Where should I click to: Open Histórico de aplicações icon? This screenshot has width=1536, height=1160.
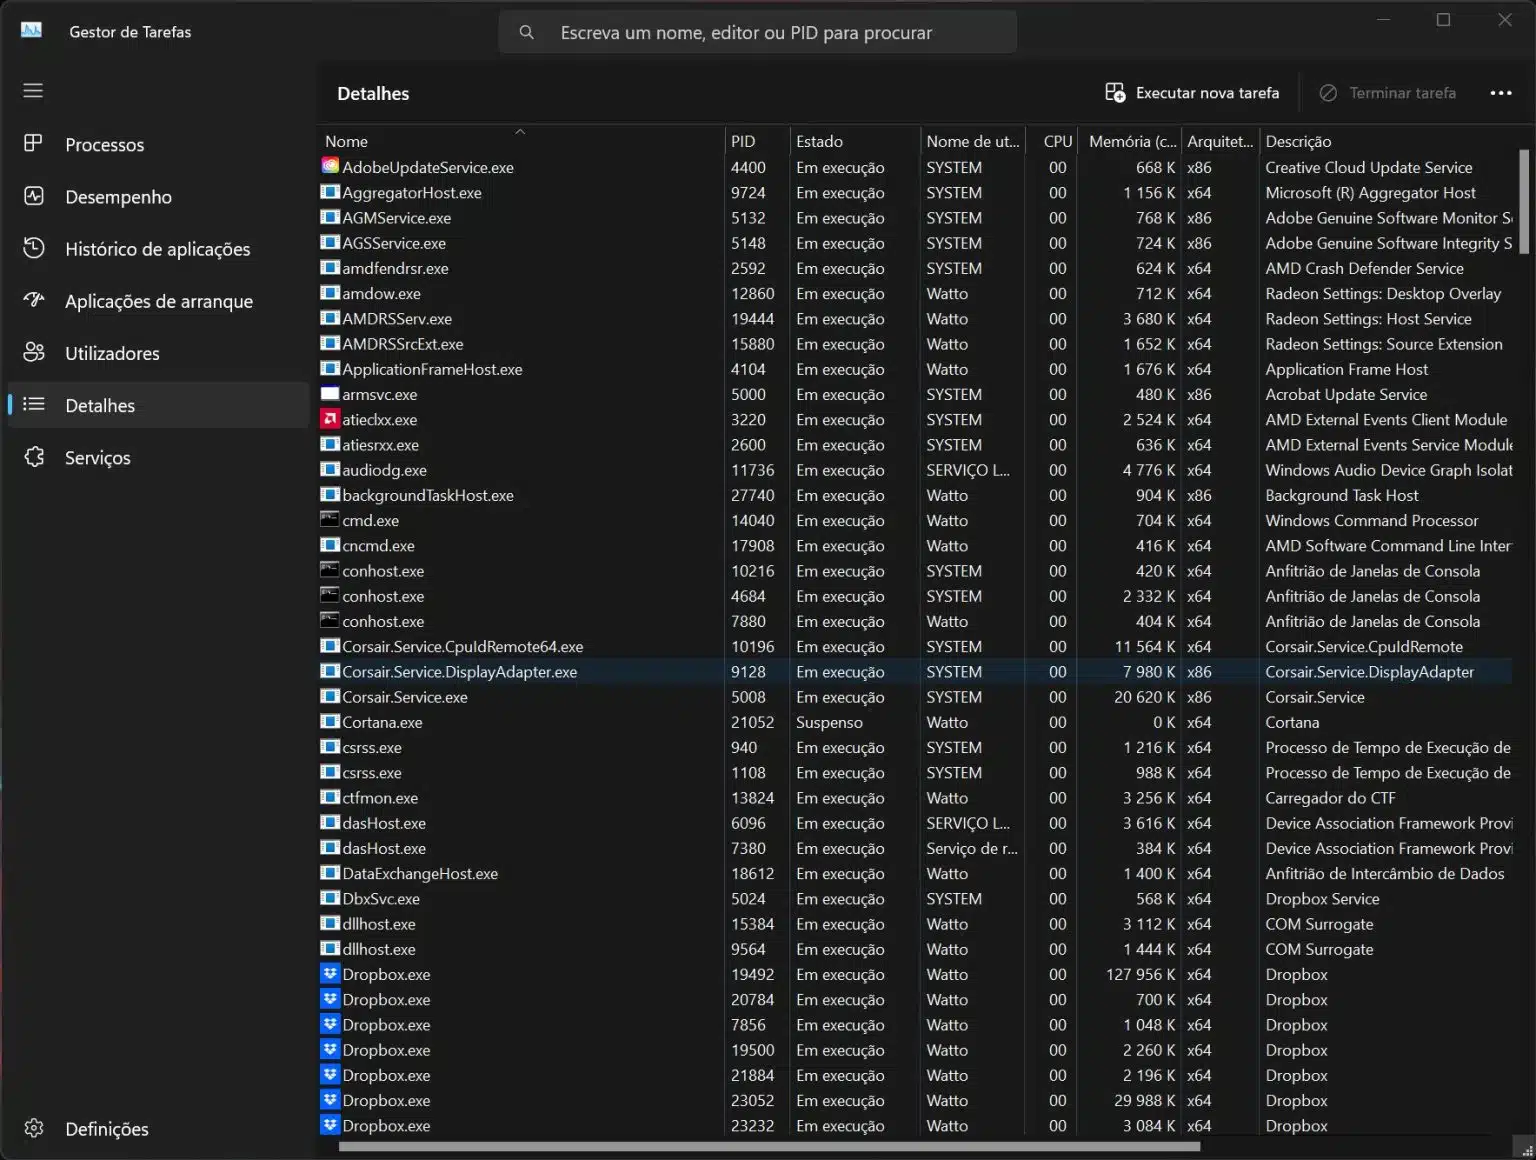point(33,248)
